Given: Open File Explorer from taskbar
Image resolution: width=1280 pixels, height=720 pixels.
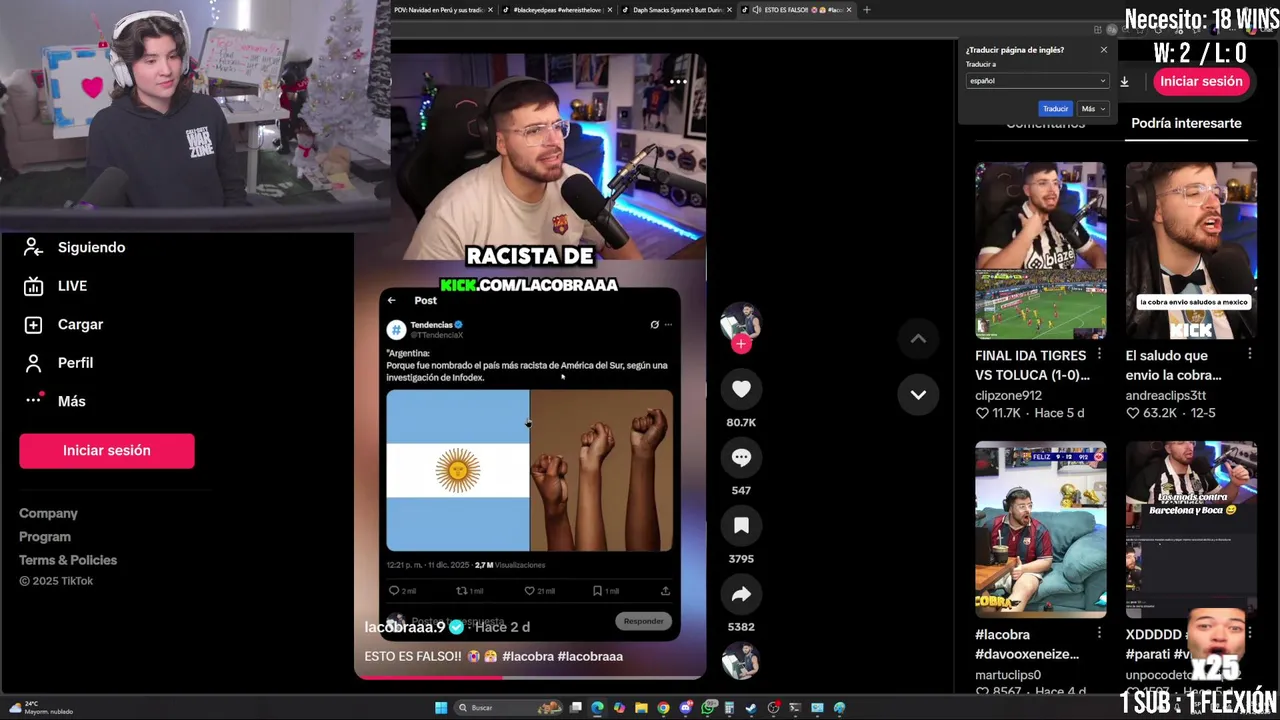Looking at the screenshot, I should tap(641, 708).
